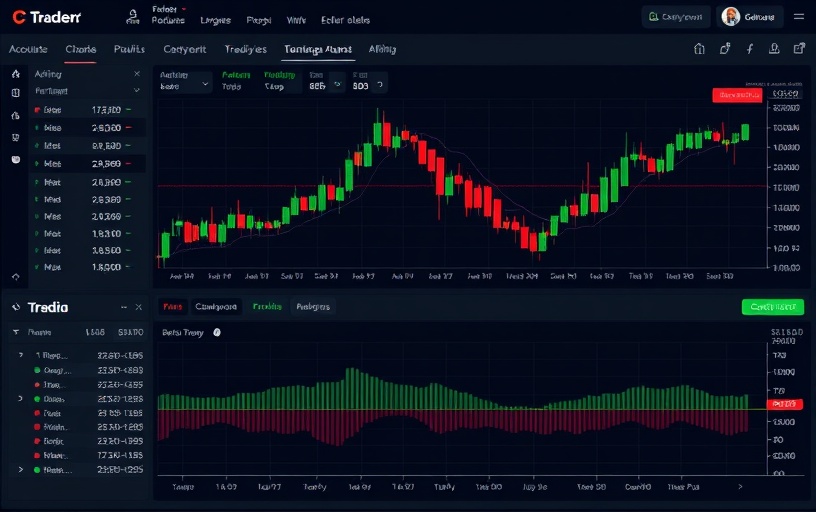Click the second icon in the left sidebar

tap(15, 93)
